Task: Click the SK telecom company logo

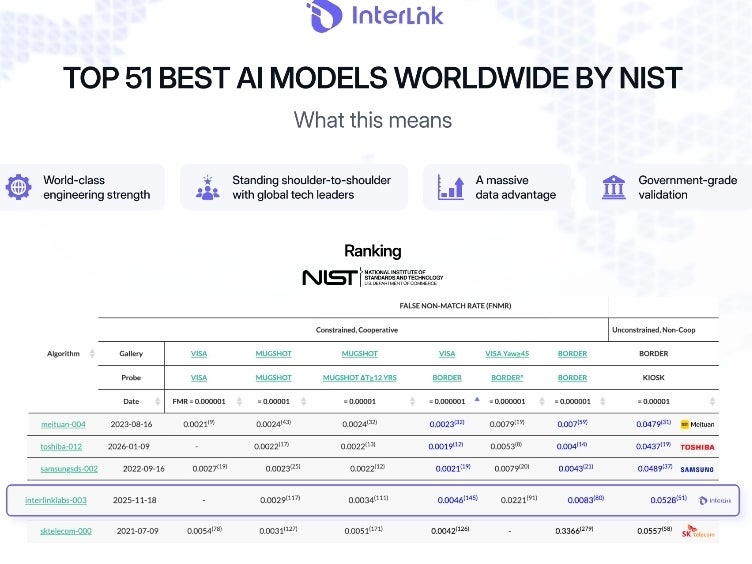Action: (698, 531)
